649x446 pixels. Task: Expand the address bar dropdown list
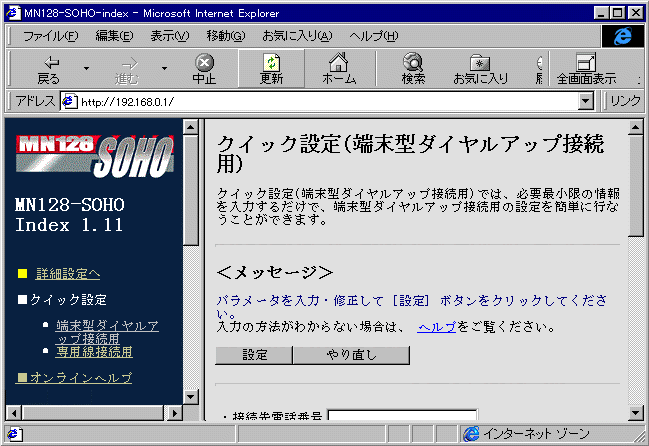[x=586, y=101]
